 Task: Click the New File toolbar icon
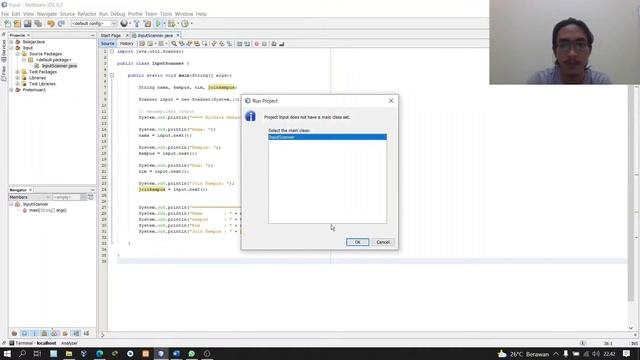point(7,24)
